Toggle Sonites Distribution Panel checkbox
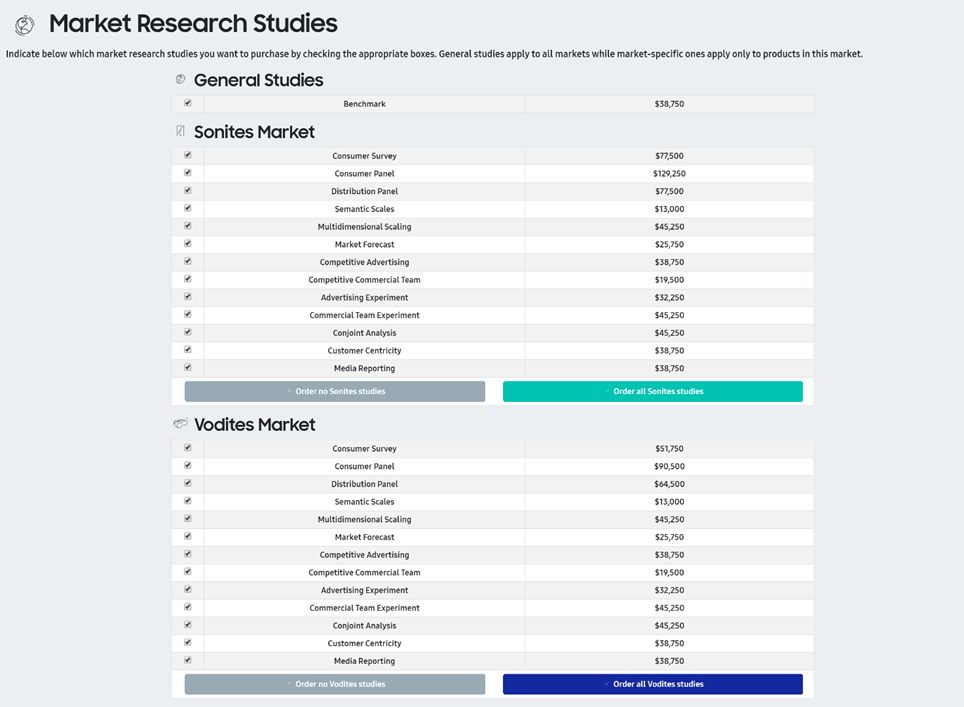964x707 pixels. [x=188, y=191]
